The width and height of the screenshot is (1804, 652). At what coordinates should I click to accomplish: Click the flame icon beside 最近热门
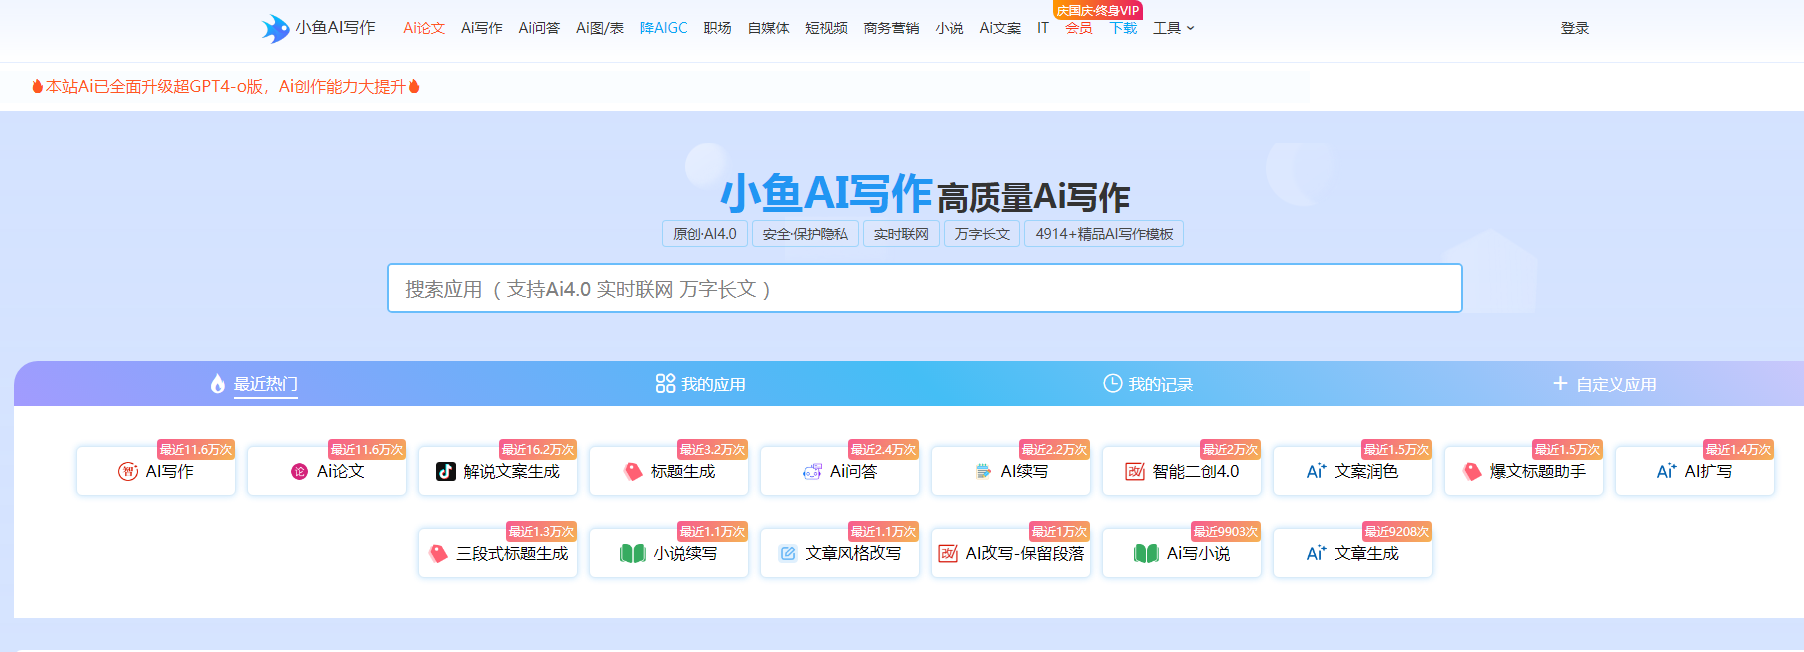coord(218,384)
